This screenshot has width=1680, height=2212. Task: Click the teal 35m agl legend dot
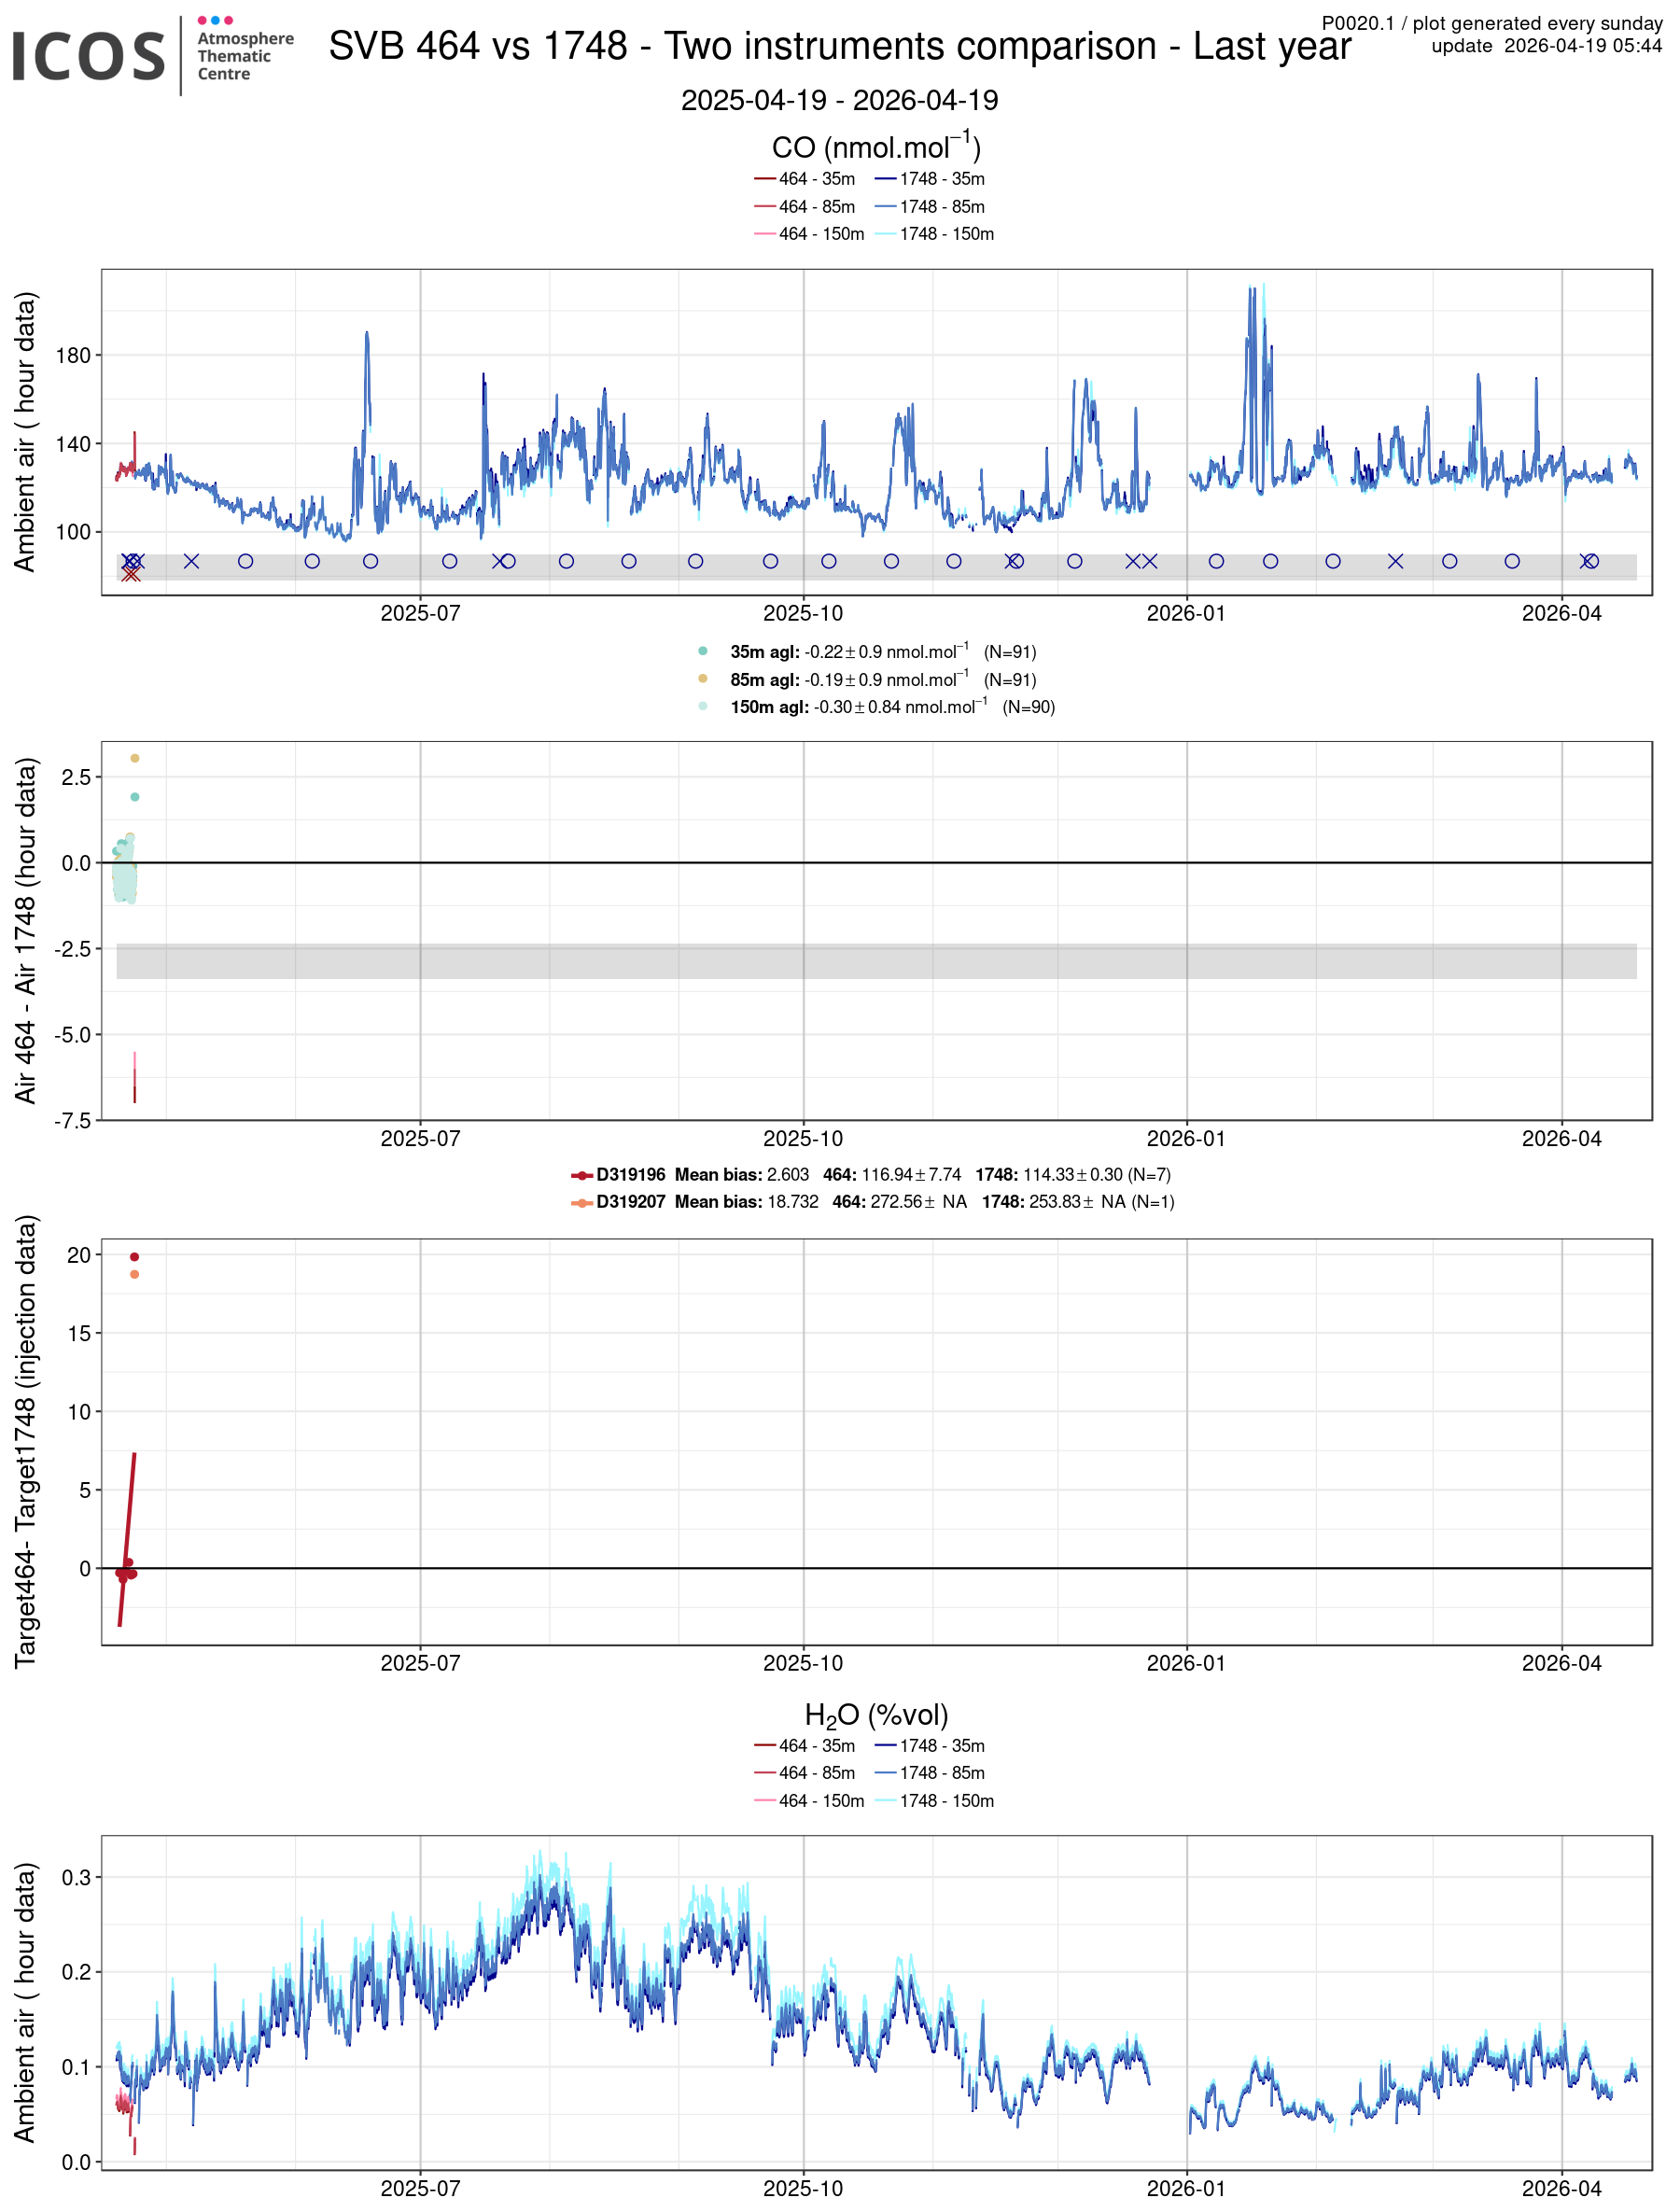pos(703,651)
